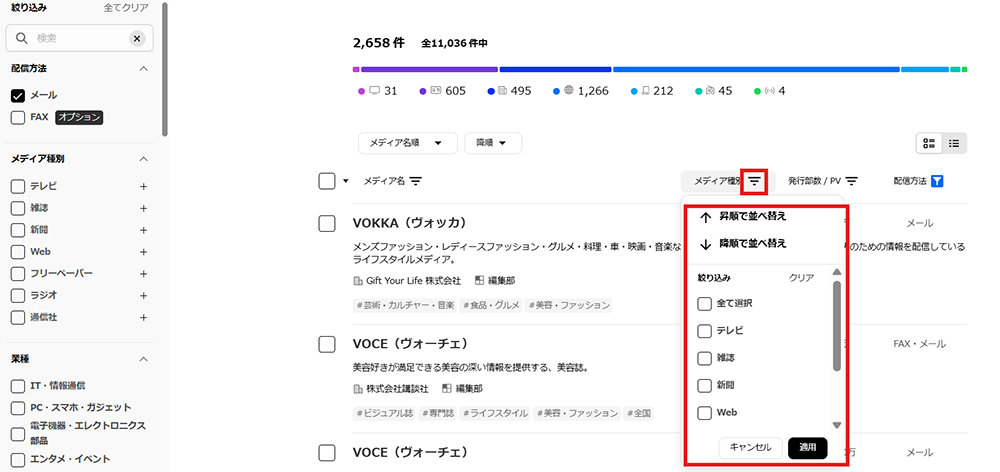The image size is (1000, 472).
Task: Click the 適用 button
Action: (x=808, y=448)
